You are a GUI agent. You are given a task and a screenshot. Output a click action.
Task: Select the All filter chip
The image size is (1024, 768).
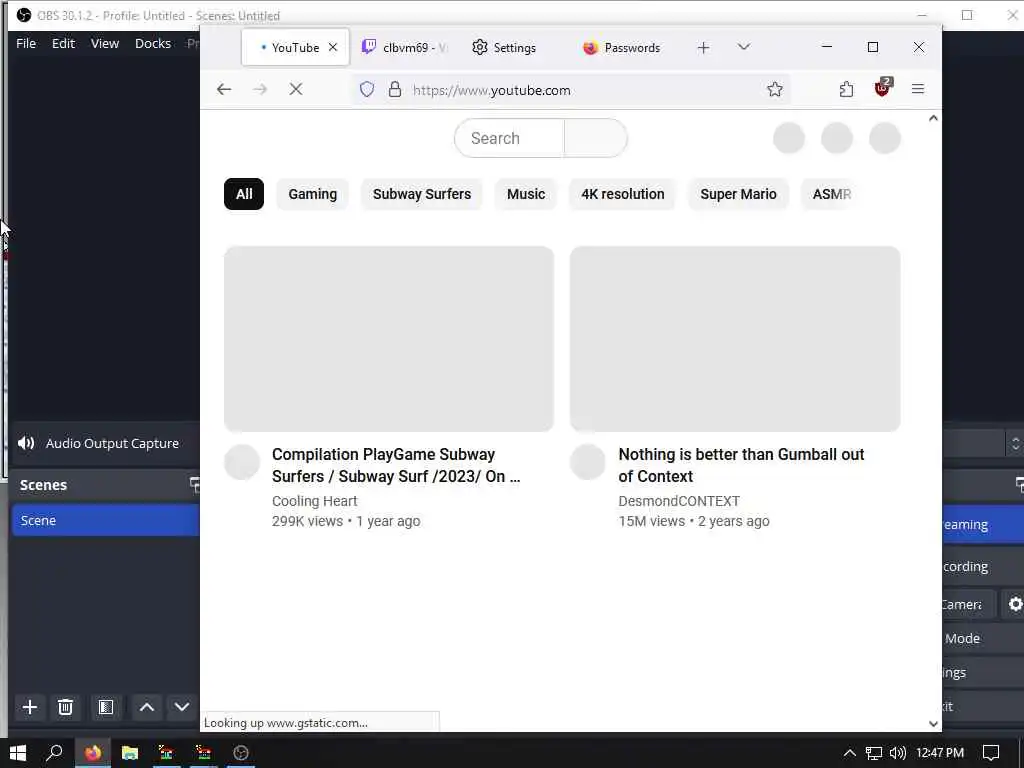click(244, 194)
